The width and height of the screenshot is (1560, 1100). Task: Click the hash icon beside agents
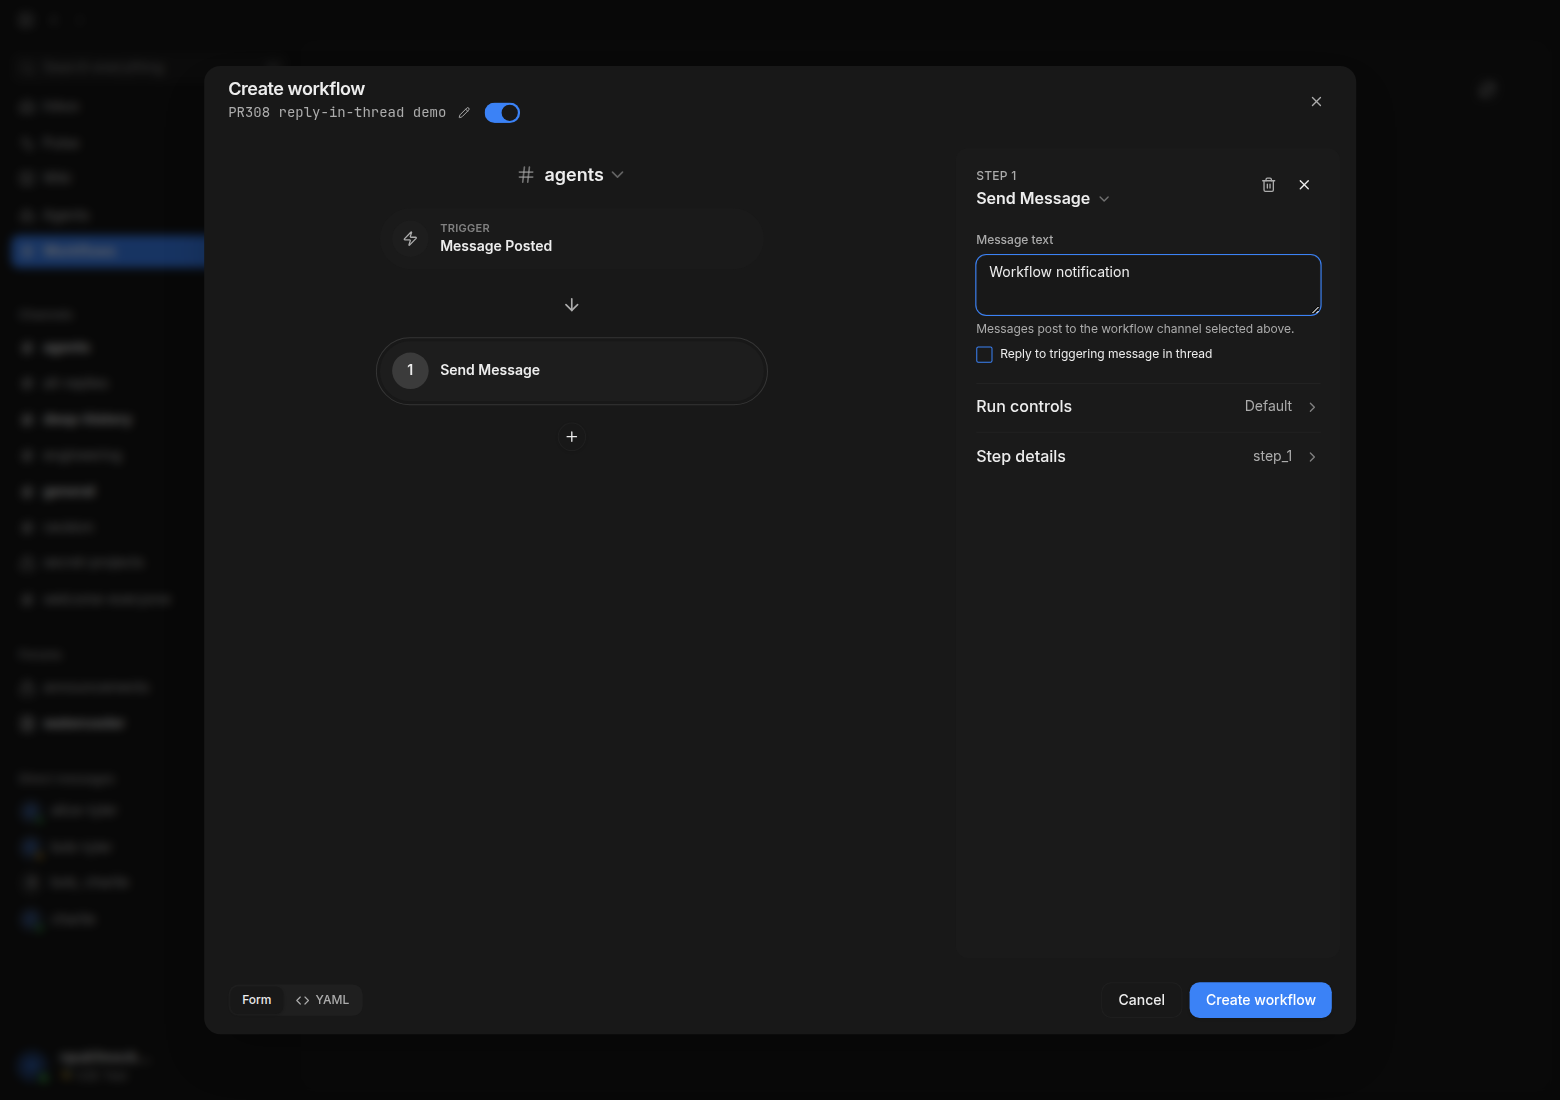(x=526, y=175)
